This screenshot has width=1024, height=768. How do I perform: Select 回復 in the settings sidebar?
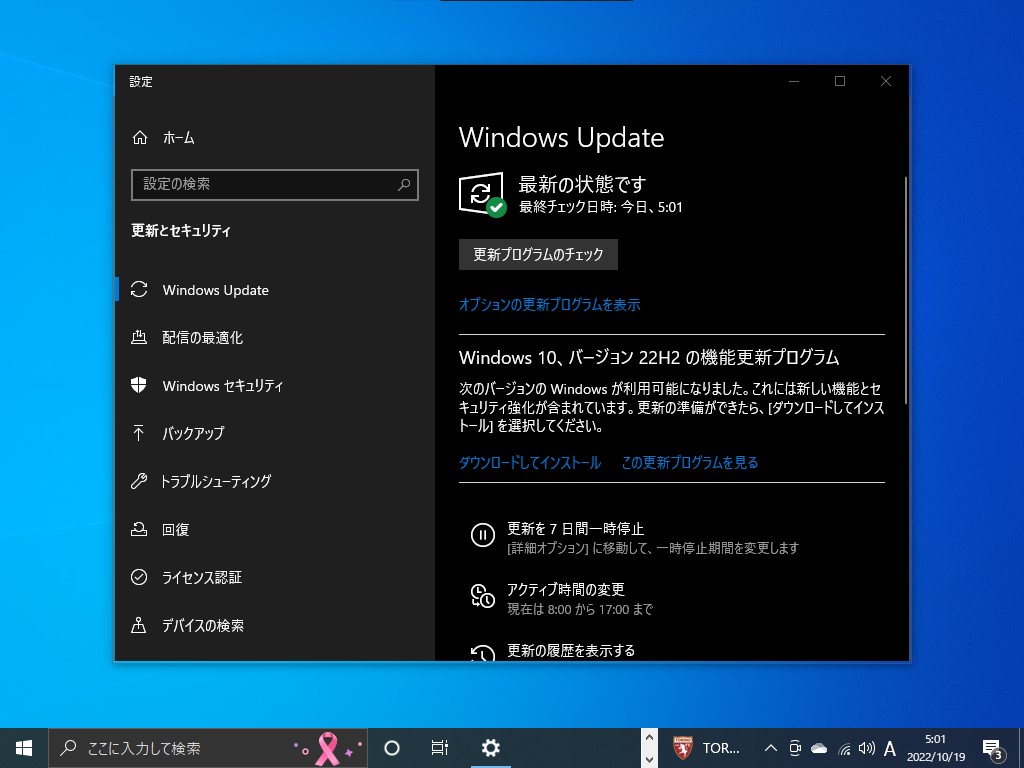coord(177,529)
